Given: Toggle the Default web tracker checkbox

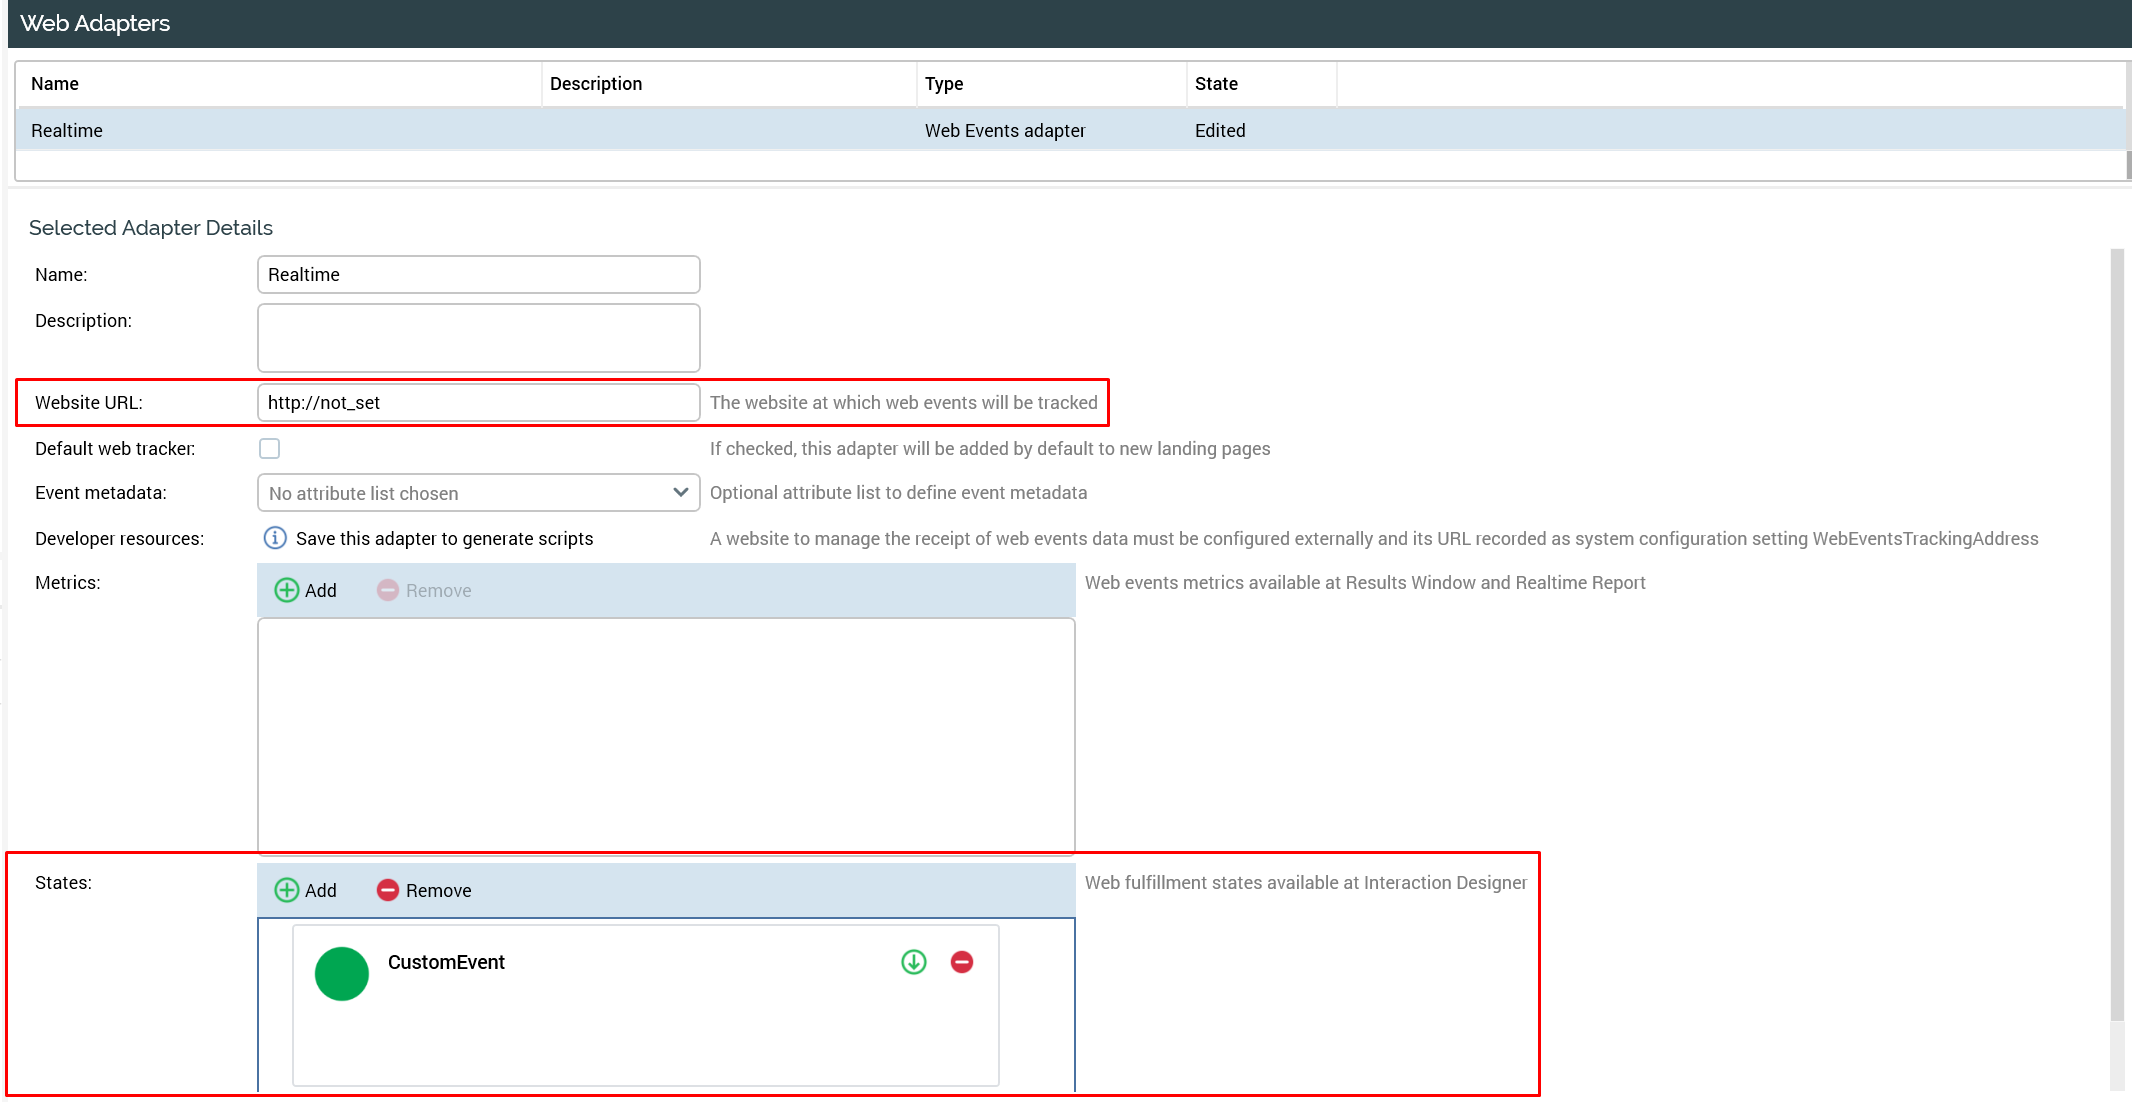Looking at the screenshot, I should pyautogui.click(x=270, y=449).
